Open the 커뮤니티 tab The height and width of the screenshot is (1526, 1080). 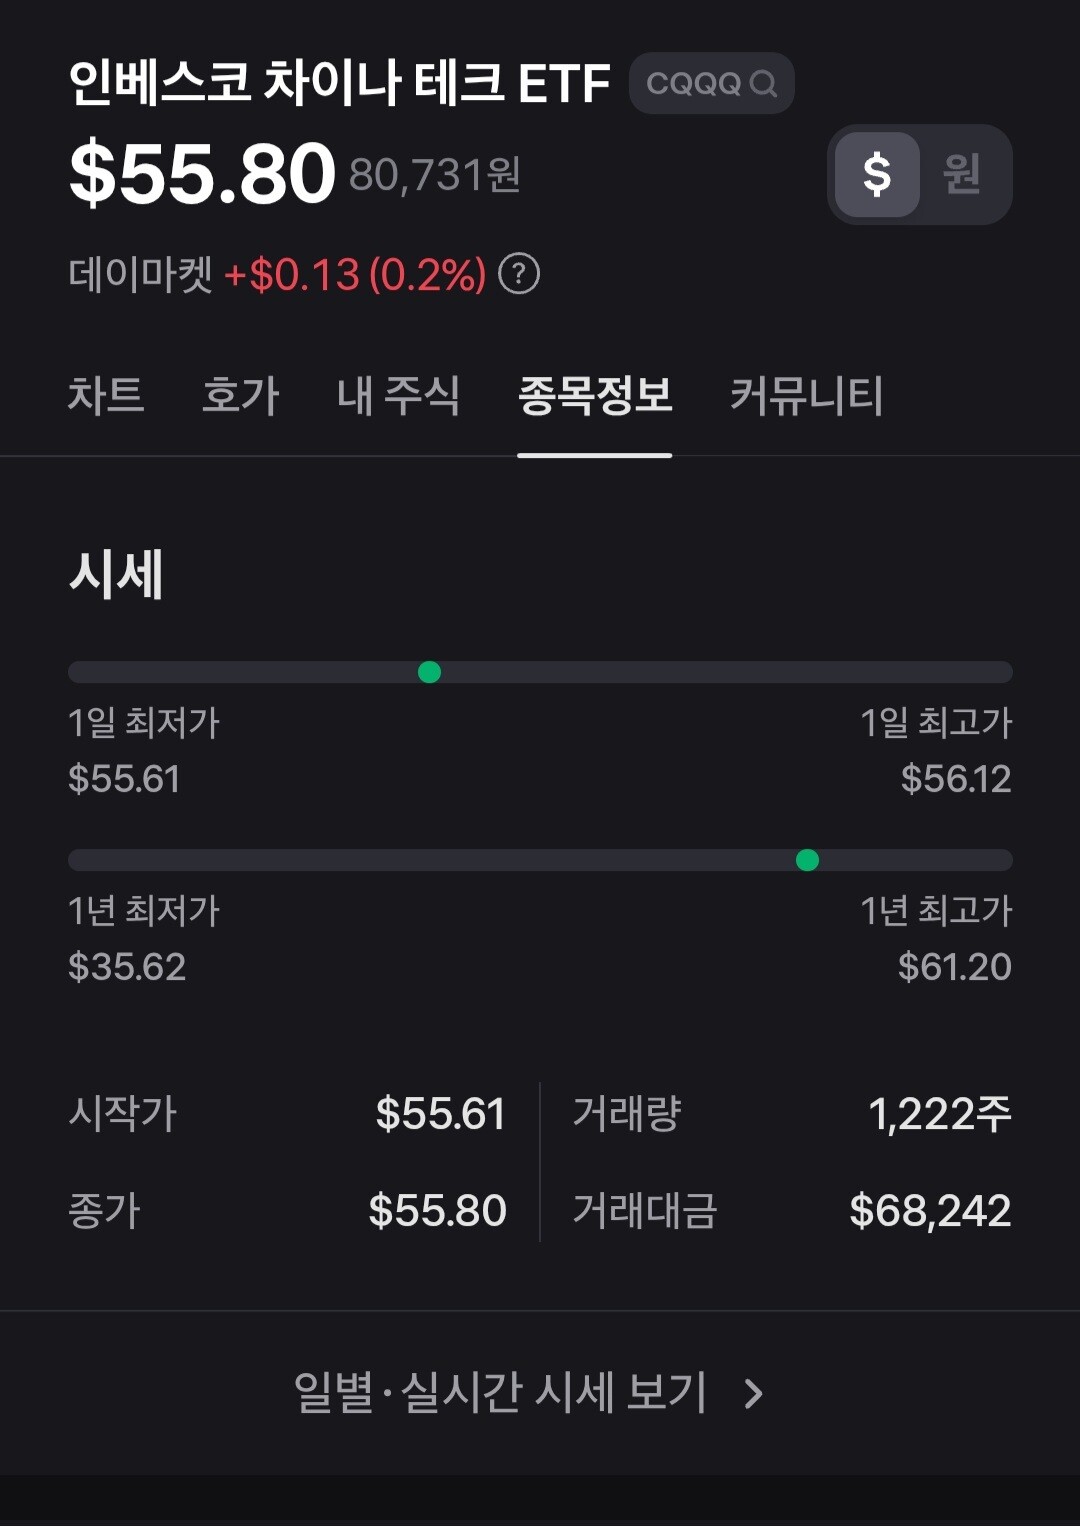807,395
